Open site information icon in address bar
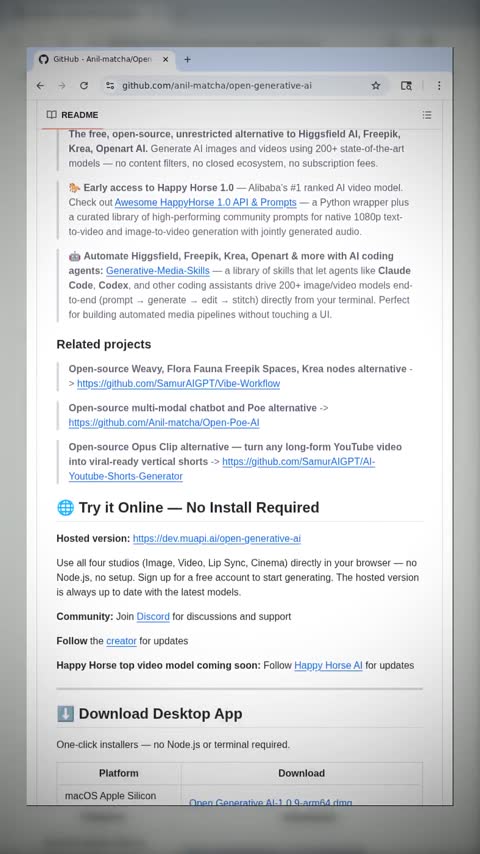480x854 pixels. [110, 86]
